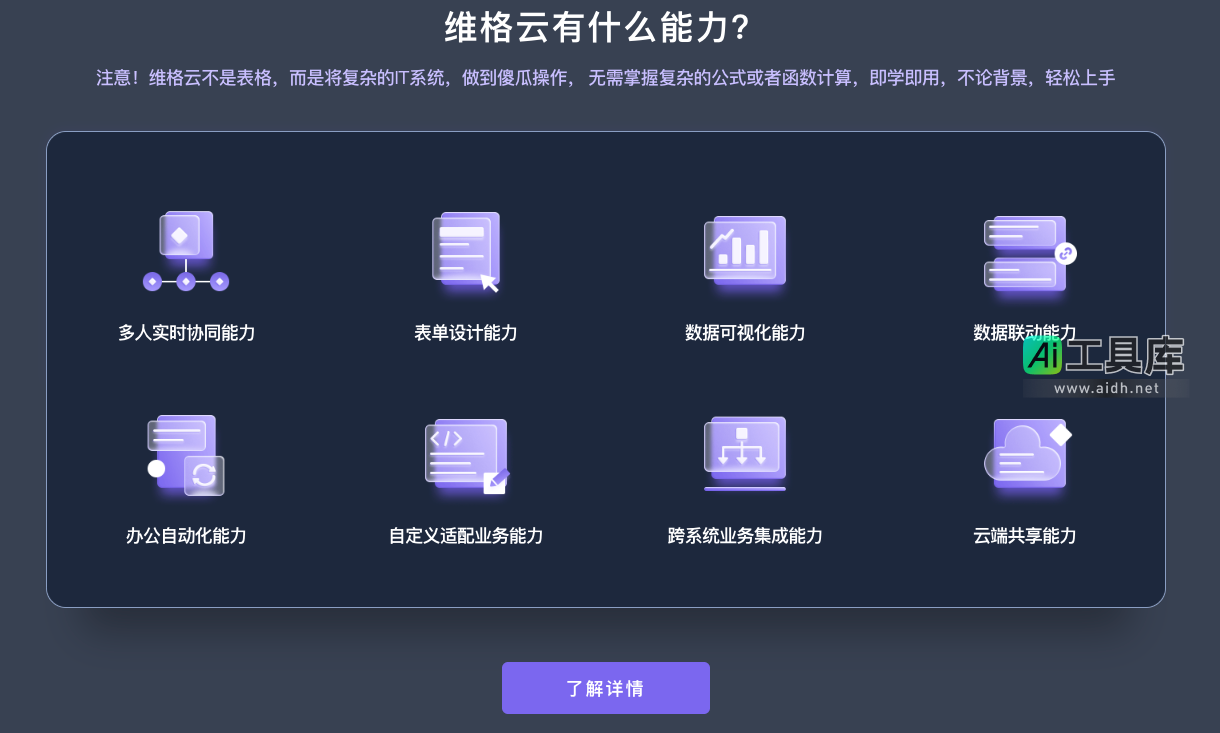
Task: Select the 数据联动能力 linked cards icon
Action: [x=1025, y=253]
